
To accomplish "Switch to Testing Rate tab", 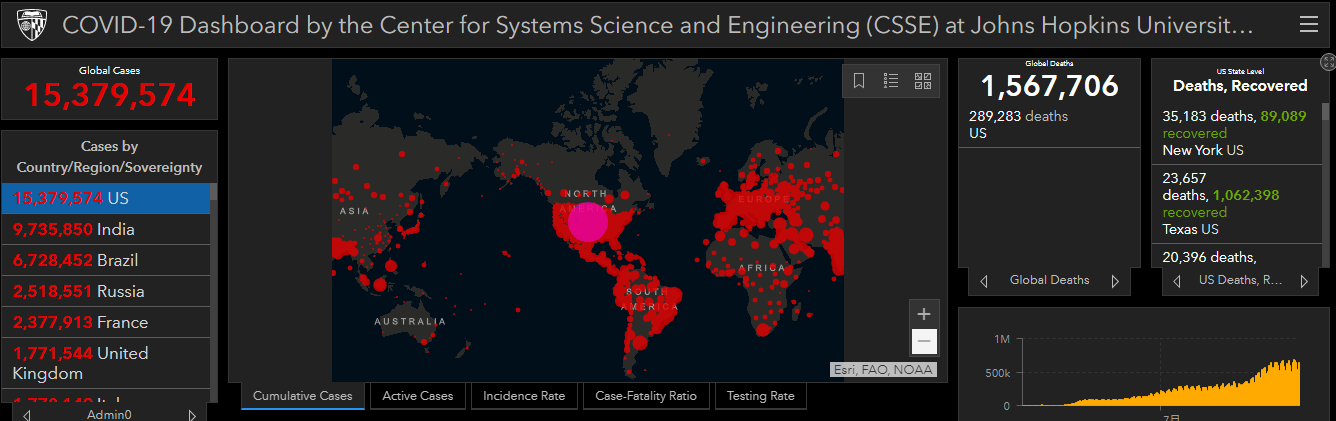I will (761, 396).
